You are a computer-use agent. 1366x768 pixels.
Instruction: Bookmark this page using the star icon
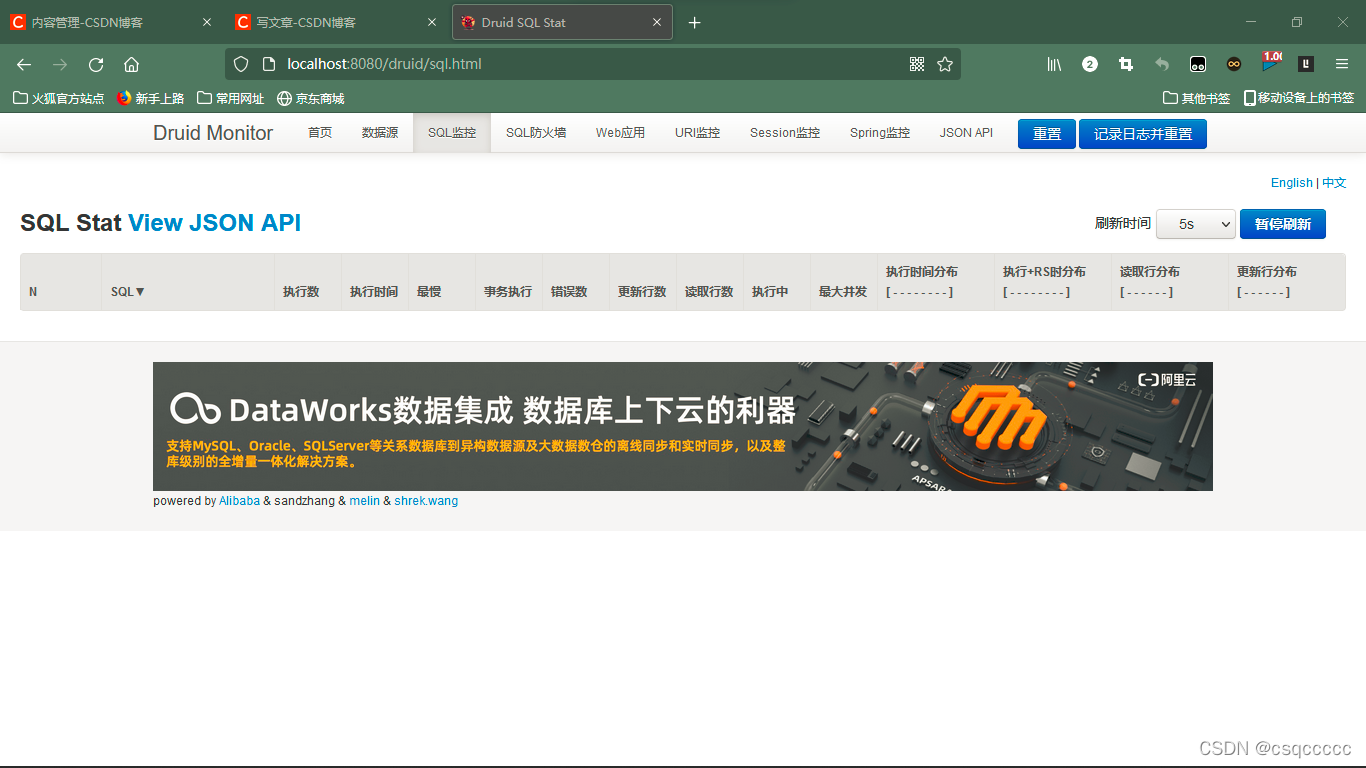click(945, 63)
